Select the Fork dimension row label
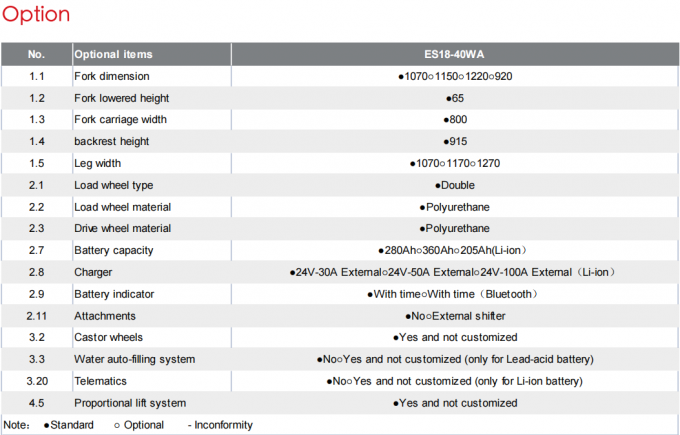The width and height of the screenshot is (680, 435). pos(112,76)
